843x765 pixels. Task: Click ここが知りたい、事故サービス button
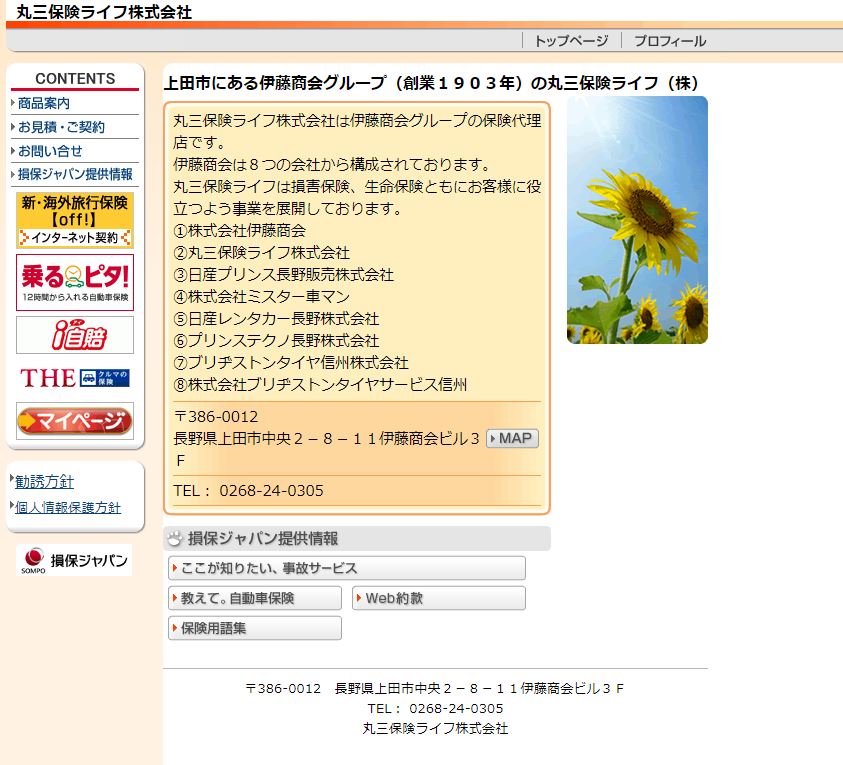pos(346,568)
